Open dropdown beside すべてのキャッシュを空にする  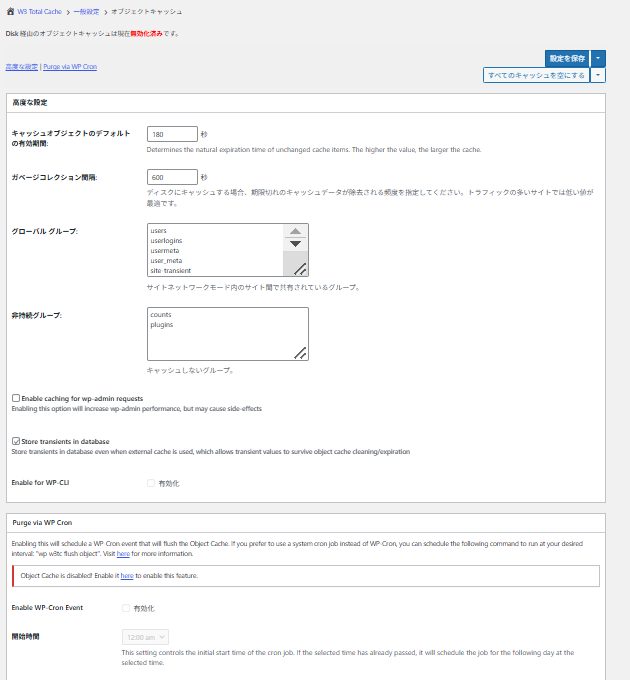click(x=597, y=75)
